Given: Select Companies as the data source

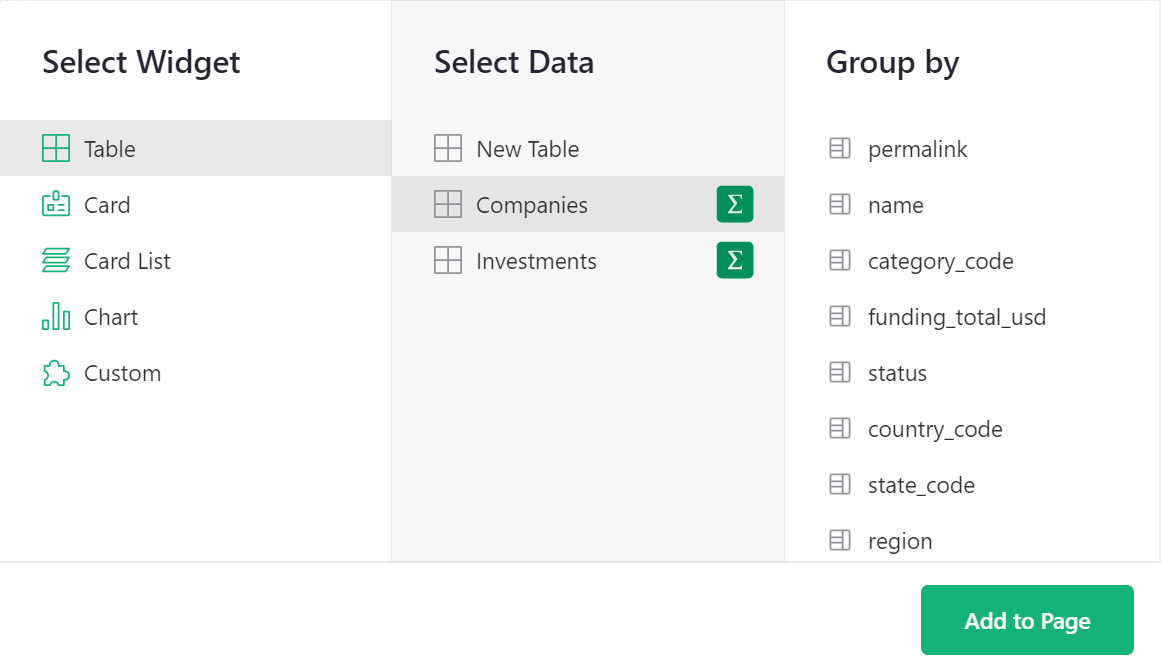Looking at the screenshot, I should (x=531, y=205).
